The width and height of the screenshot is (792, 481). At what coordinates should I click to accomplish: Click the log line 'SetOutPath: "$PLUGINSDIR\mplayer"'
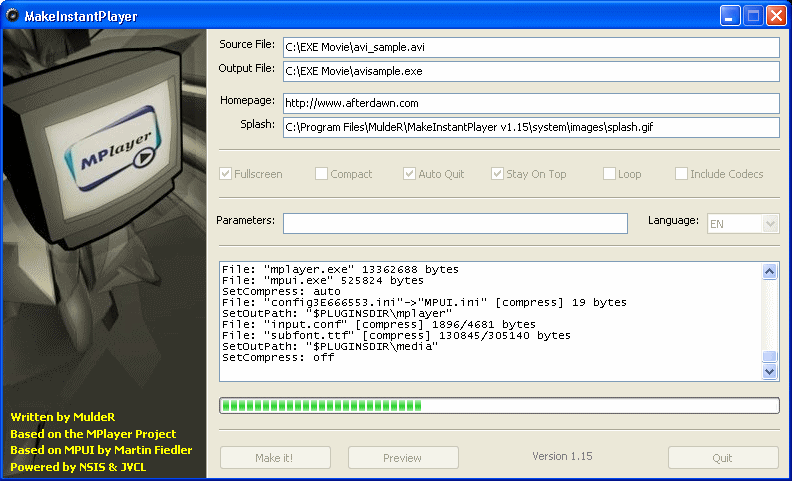[337, 314]
